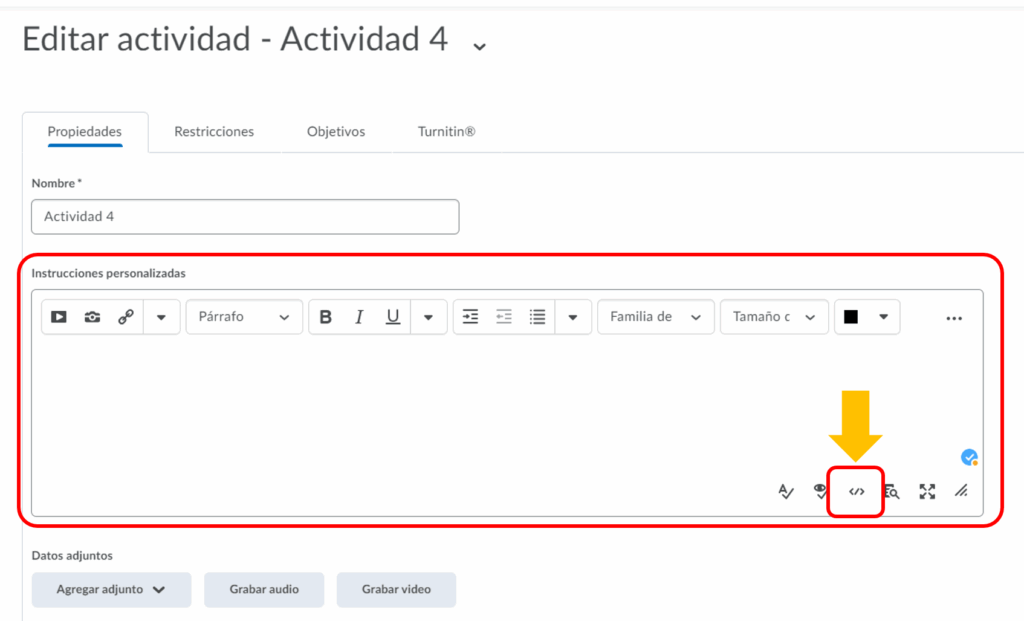This screenshot has height=621, width=1024.
Task: Click the three-dot more actions button
Action: point(954,318)
